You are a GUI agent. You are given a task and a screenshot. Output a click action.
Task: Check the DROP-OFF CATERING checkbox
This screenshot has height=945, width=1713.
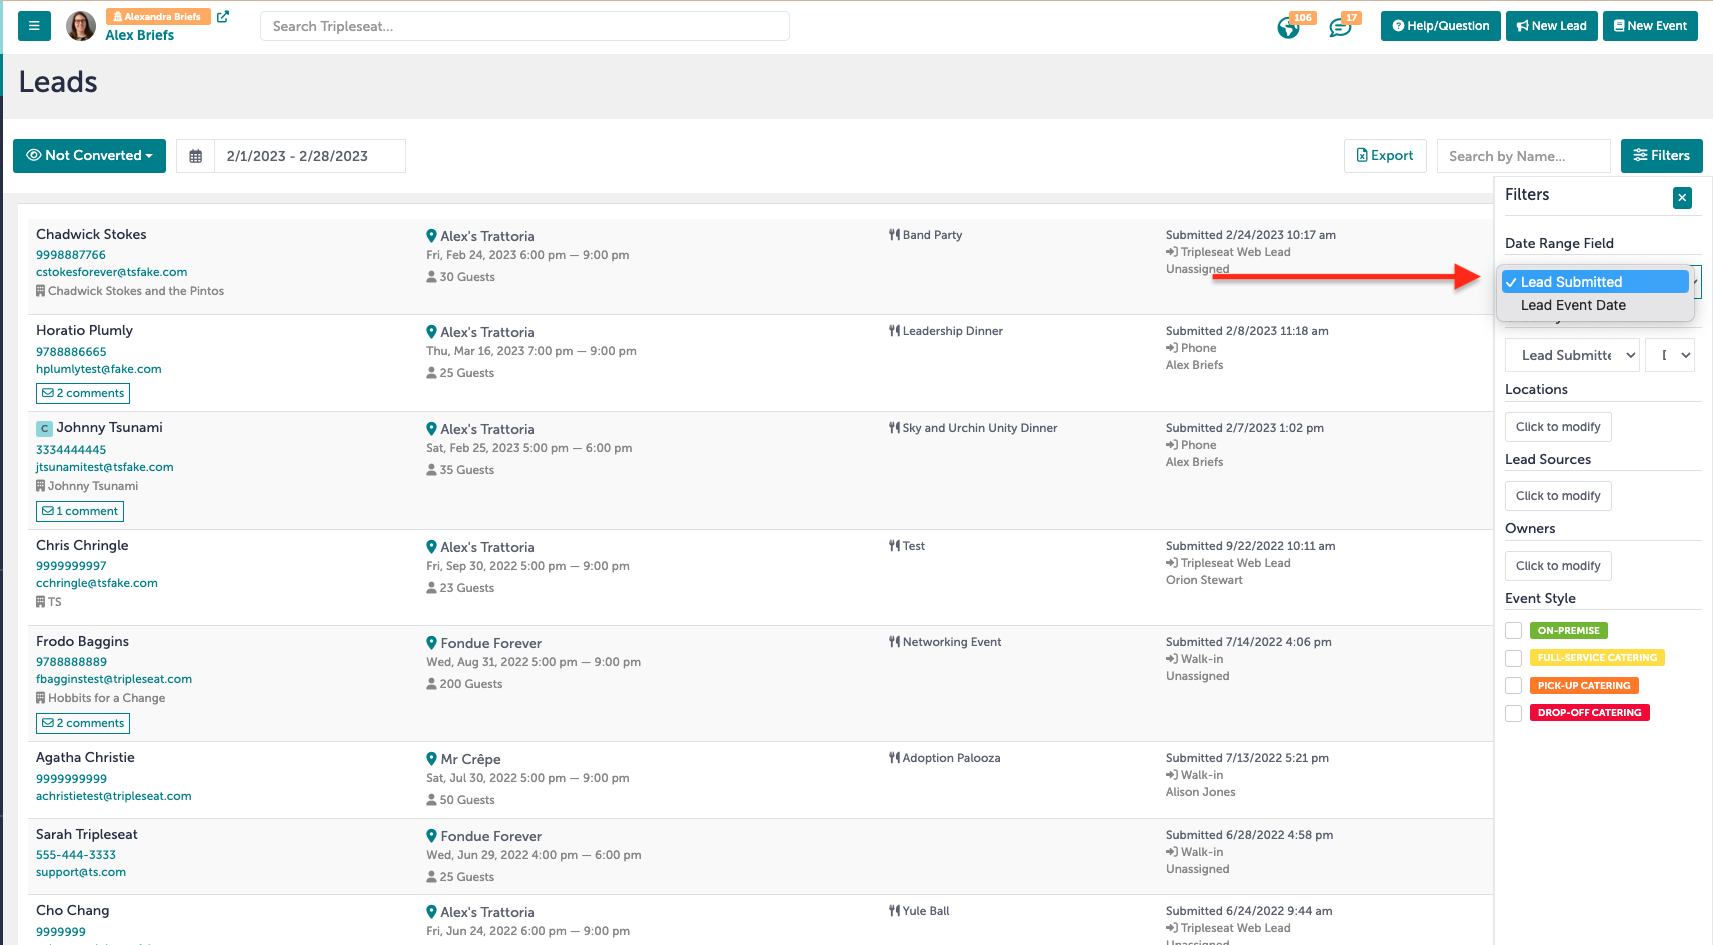pos(1514,713)
